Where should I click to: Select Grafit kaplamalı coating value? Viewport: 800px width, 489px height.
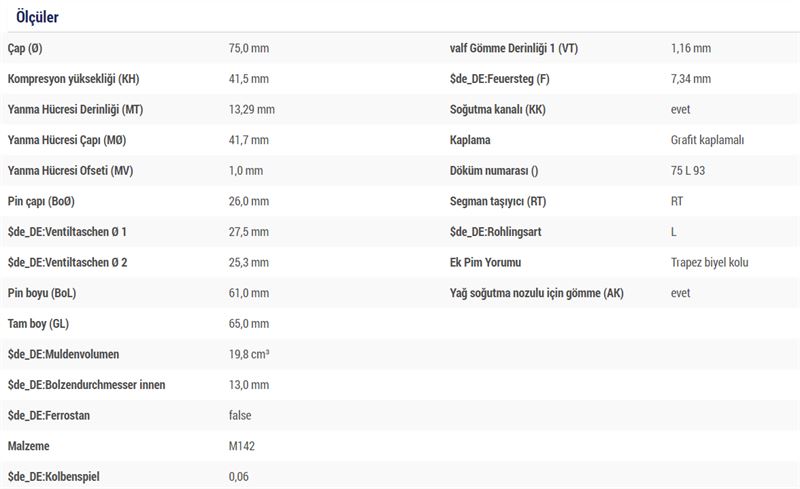tap(708, 140)
